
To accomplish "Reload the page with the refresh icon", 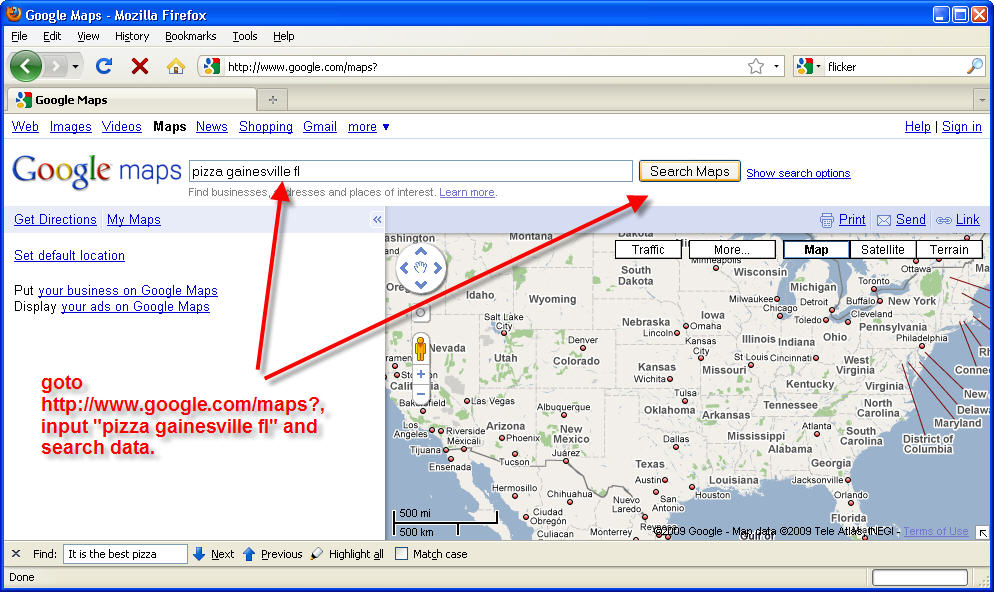I will [x=104, y=66].
